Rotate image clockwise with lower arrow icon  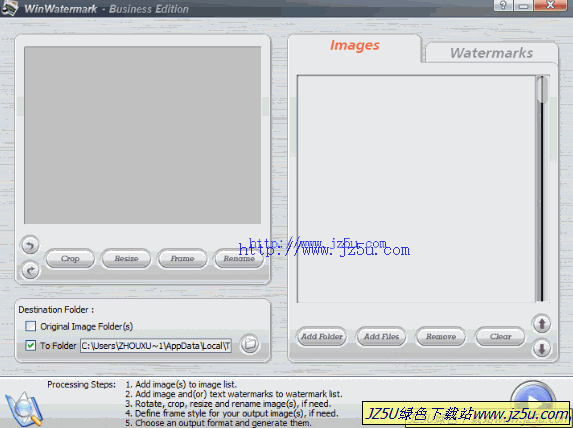point(30,270)
